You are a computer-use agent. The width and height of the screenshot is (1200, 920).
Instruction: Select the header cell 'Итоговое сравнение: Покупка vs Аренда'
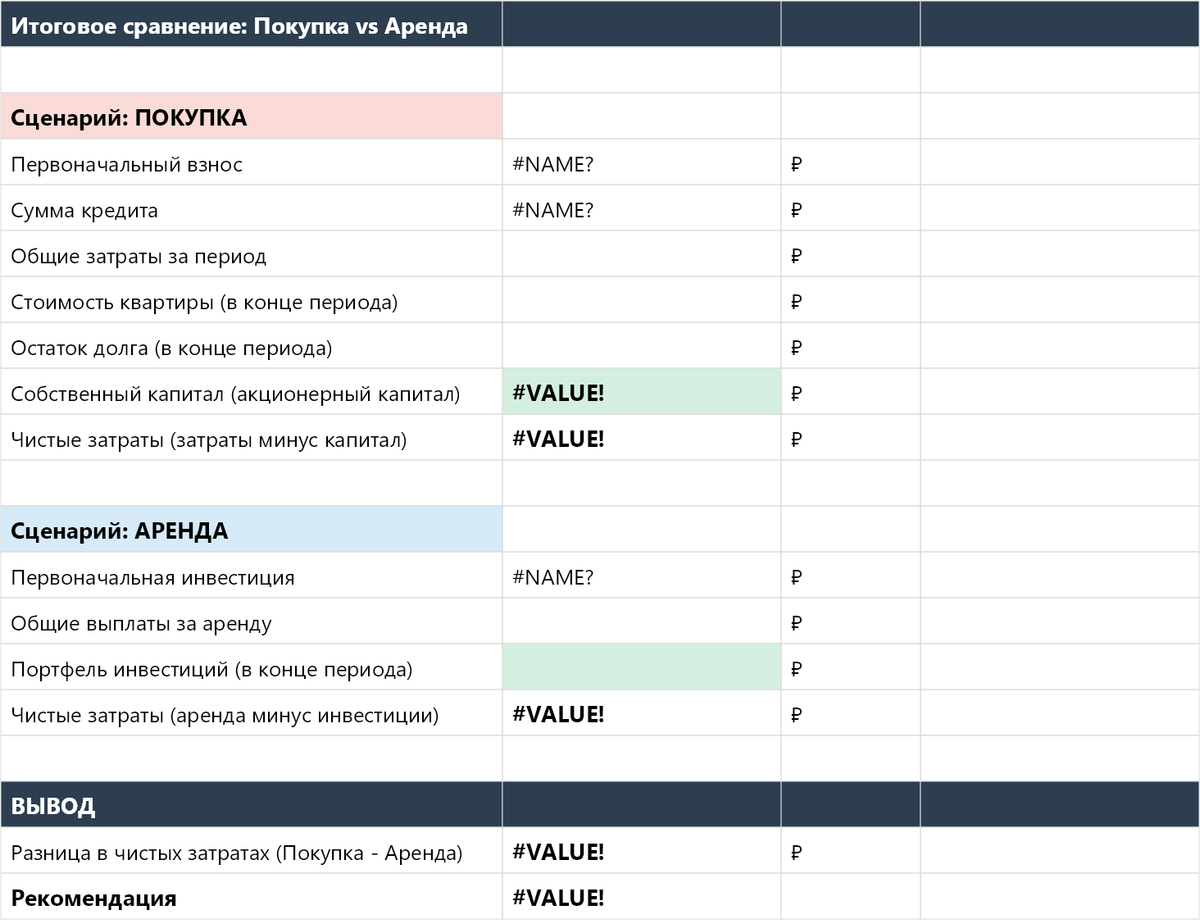tap(250, 25)
